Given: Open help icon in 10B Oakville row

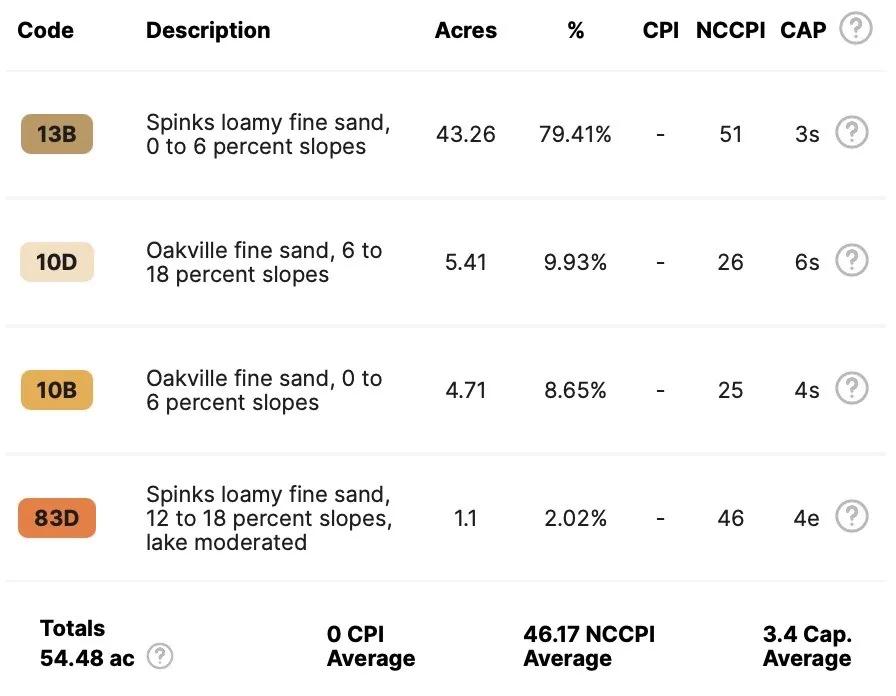Looking at the screenshot, I should pyautogui.click(x=851, y=389).
